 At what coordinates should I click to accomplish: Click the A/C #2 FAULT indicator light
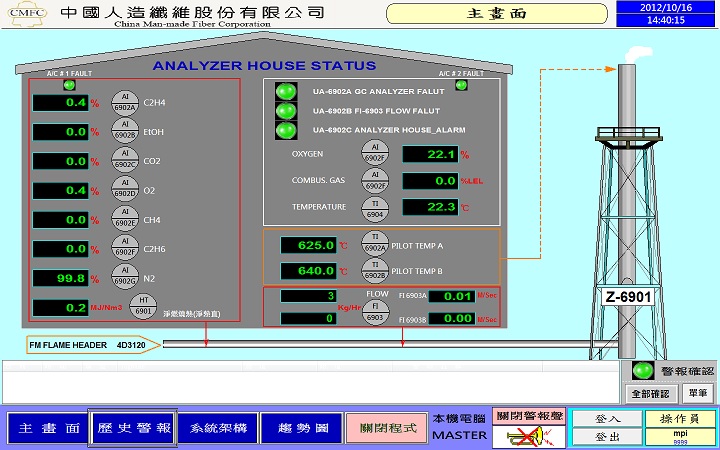click(x=461, y=85)
